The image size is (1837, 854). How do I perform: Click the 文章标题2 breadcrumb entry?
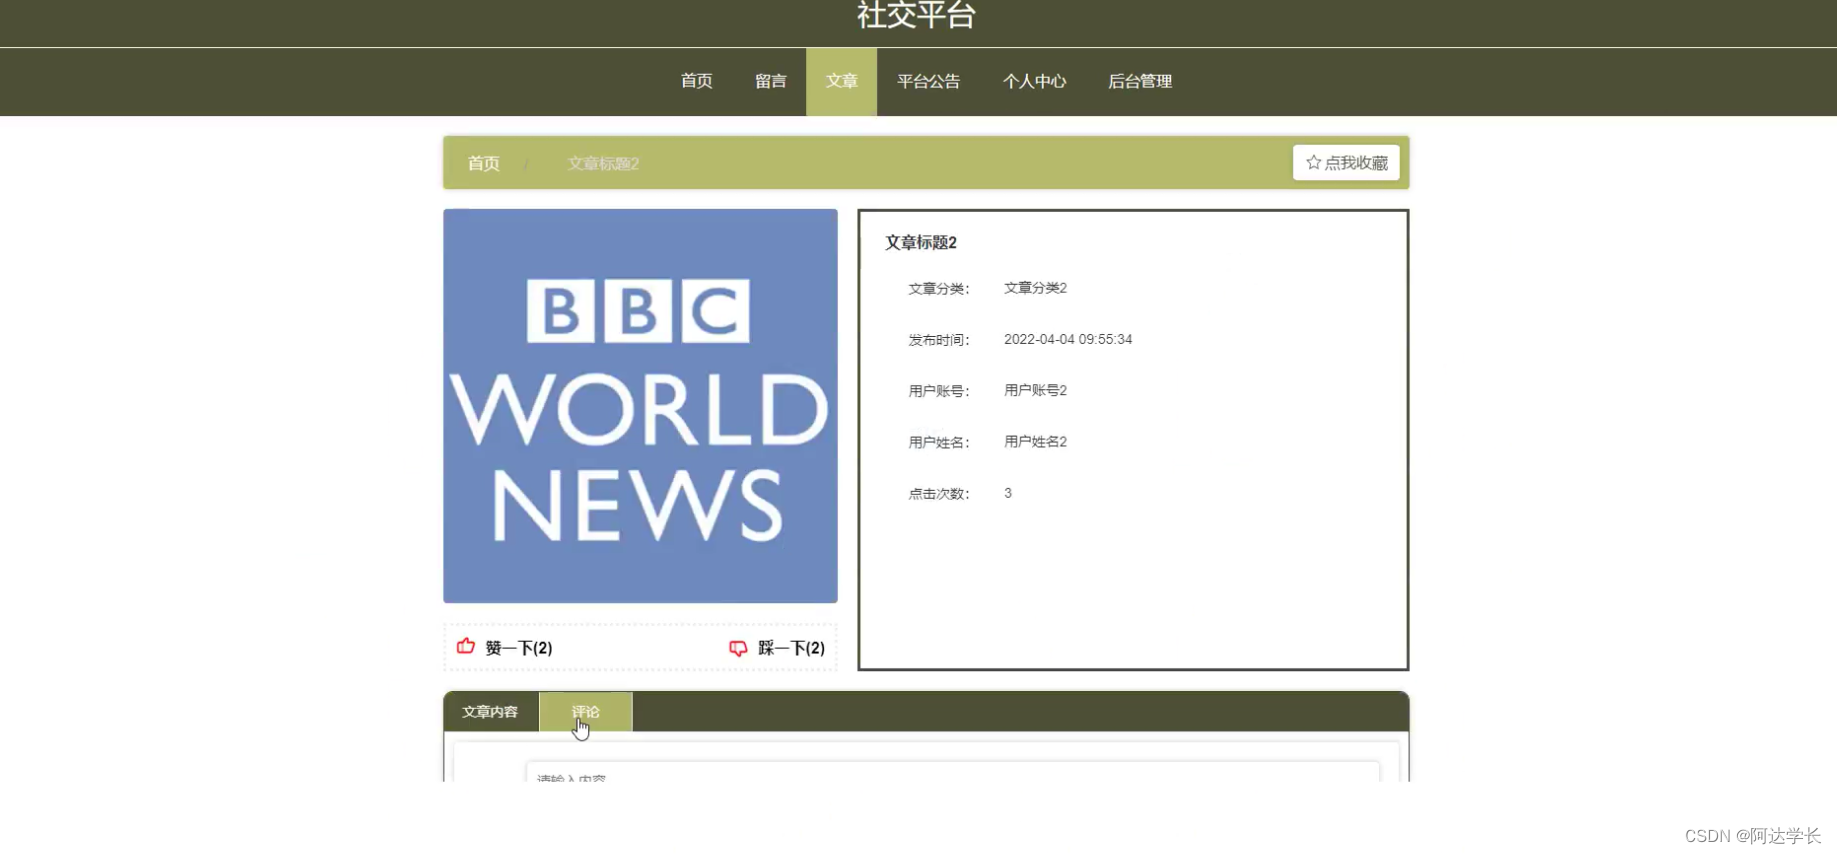pos(604,163)
